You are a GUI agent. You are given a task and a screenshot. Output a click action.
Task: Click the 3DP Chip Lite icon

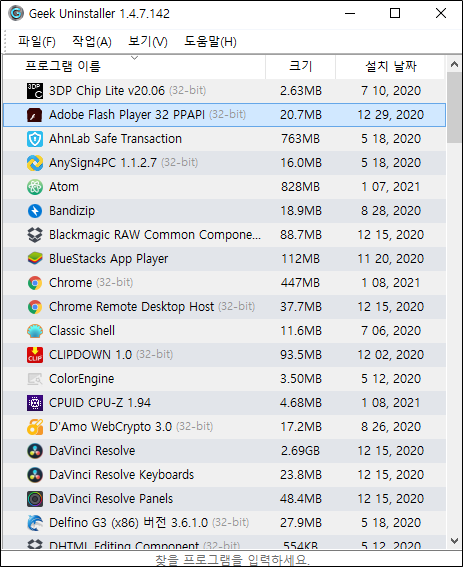[35, 91]
